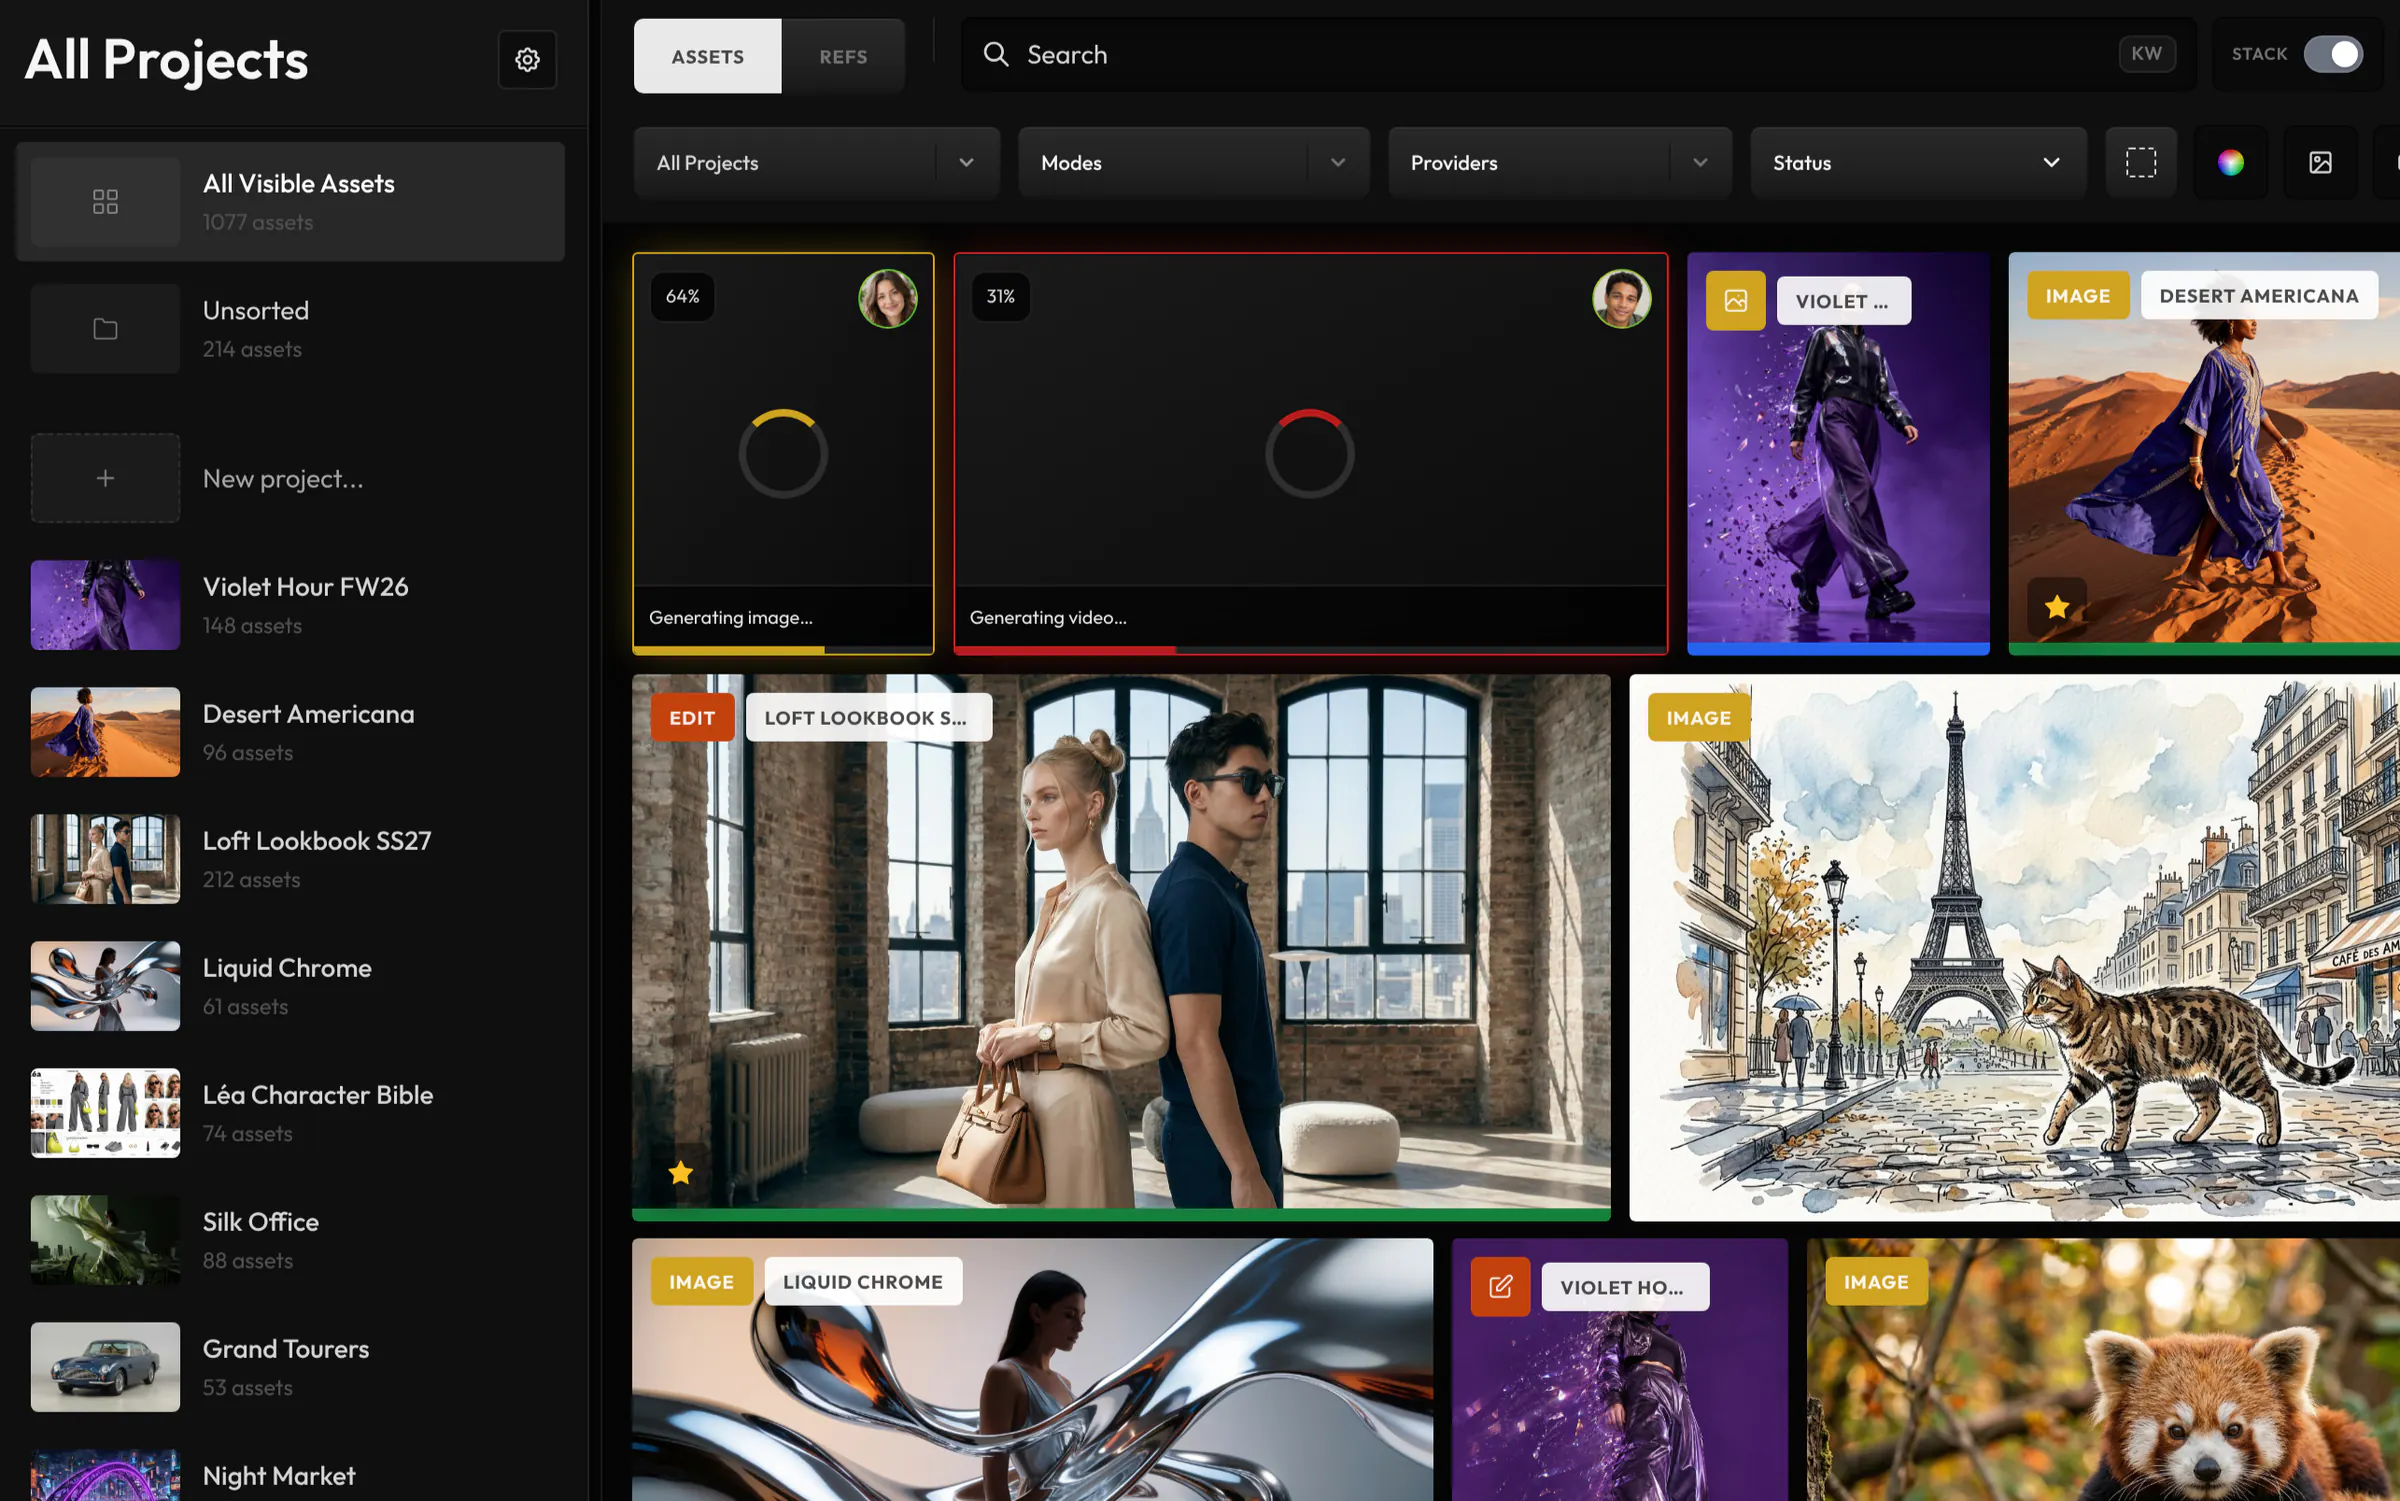
Task: Click the LIQUID CHROME project tag
Action: pos(863,1282)
